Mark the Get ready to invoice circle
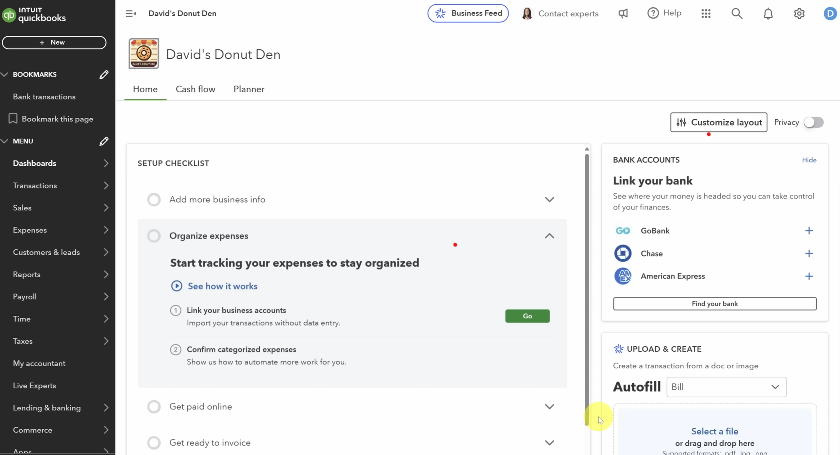Viewport: 840px width, 455px height. [154, 443]
